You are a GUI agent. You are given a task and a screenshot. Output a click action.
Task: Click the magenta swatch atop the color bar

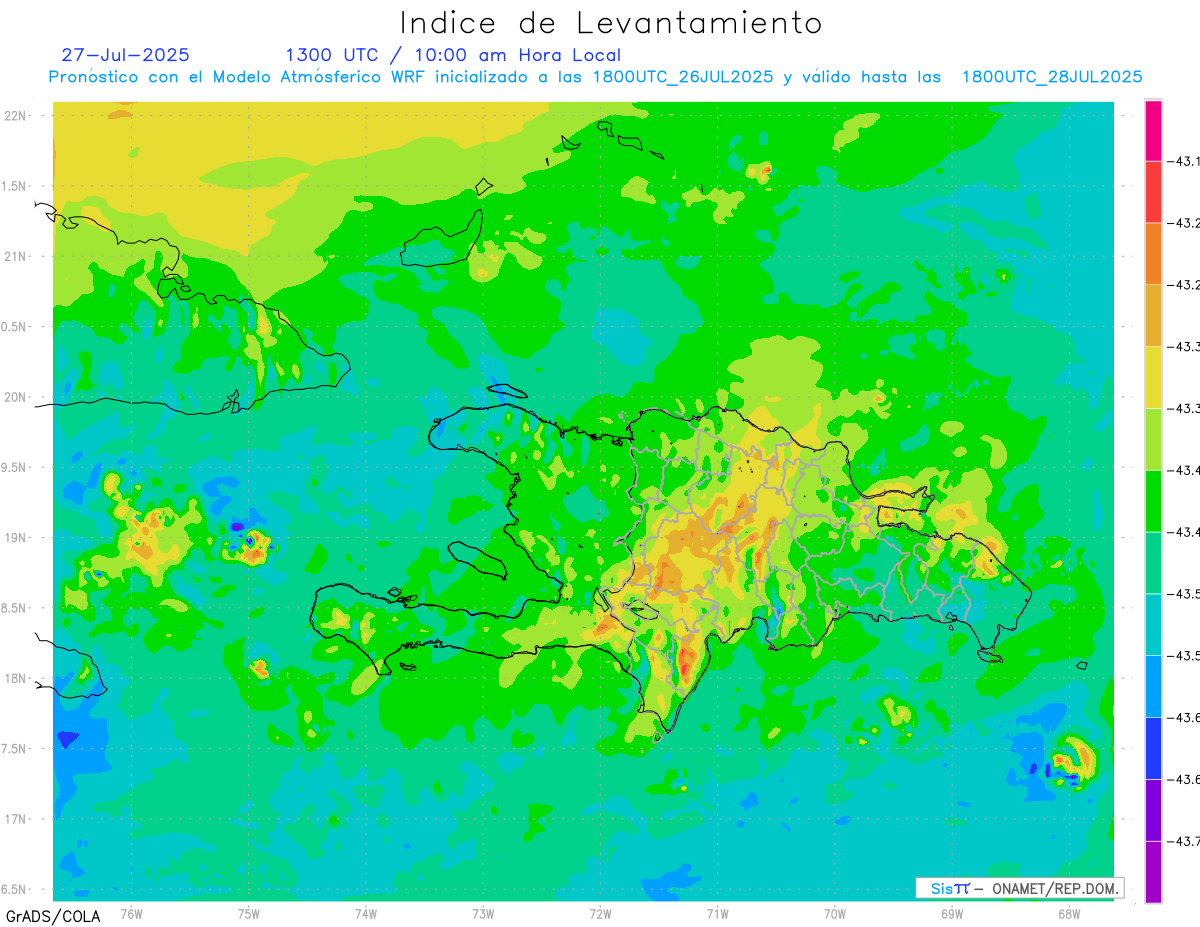1153,130
